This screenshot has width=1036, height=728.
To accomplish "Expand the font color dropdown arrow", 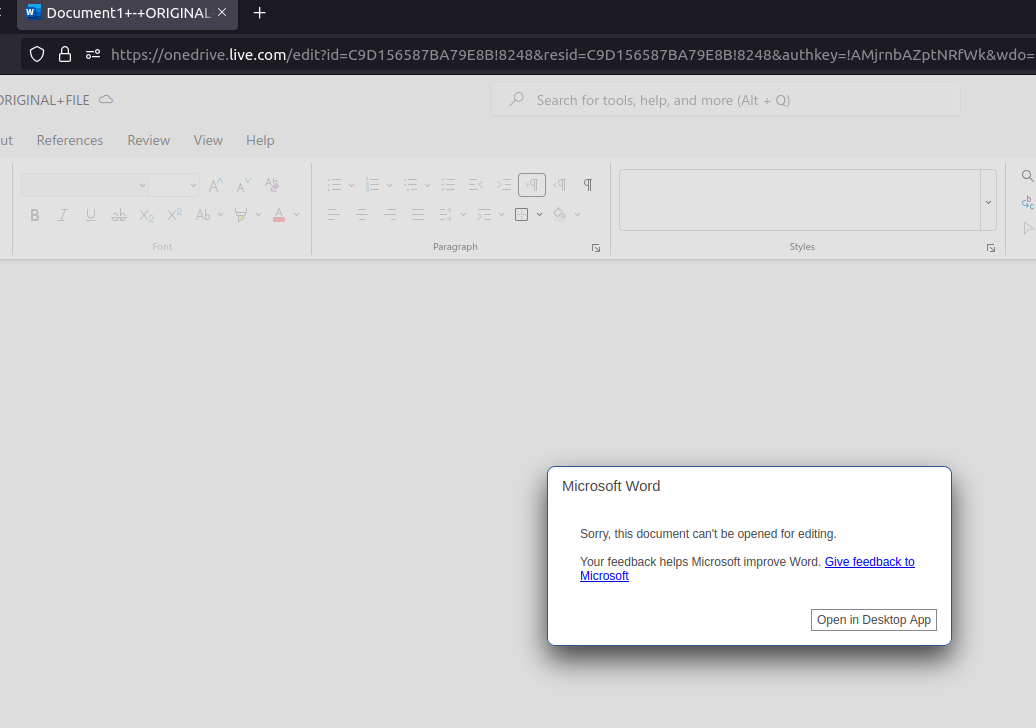I will click(x=297, y=215).
